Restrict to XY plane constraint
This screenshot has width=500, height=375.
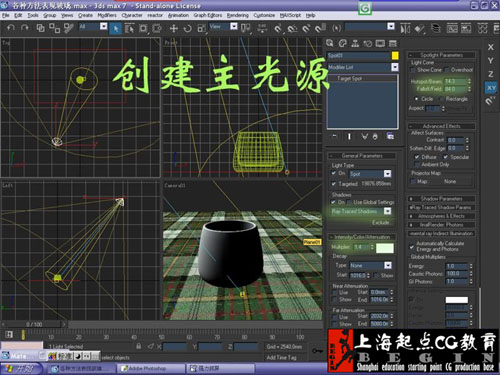pyautogui.click(x=491, y=88)
